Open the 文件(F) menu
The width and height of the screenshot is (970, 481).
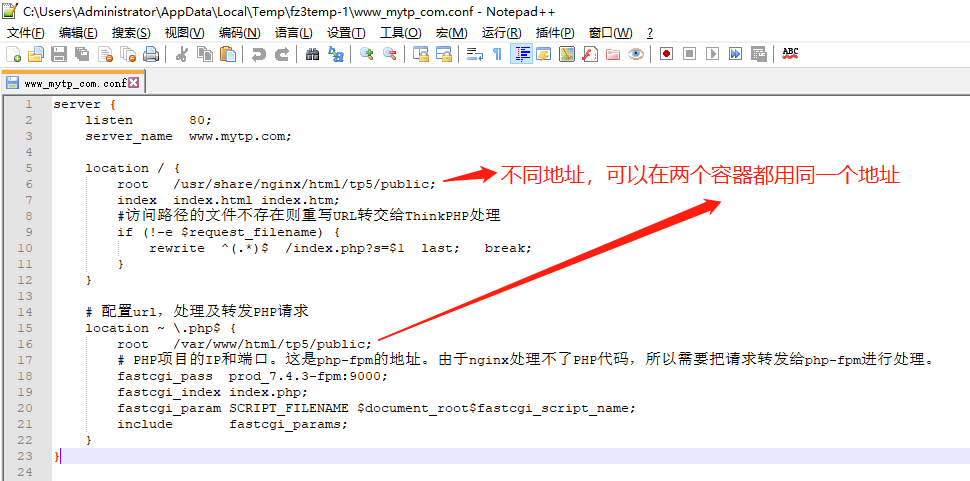25,33
